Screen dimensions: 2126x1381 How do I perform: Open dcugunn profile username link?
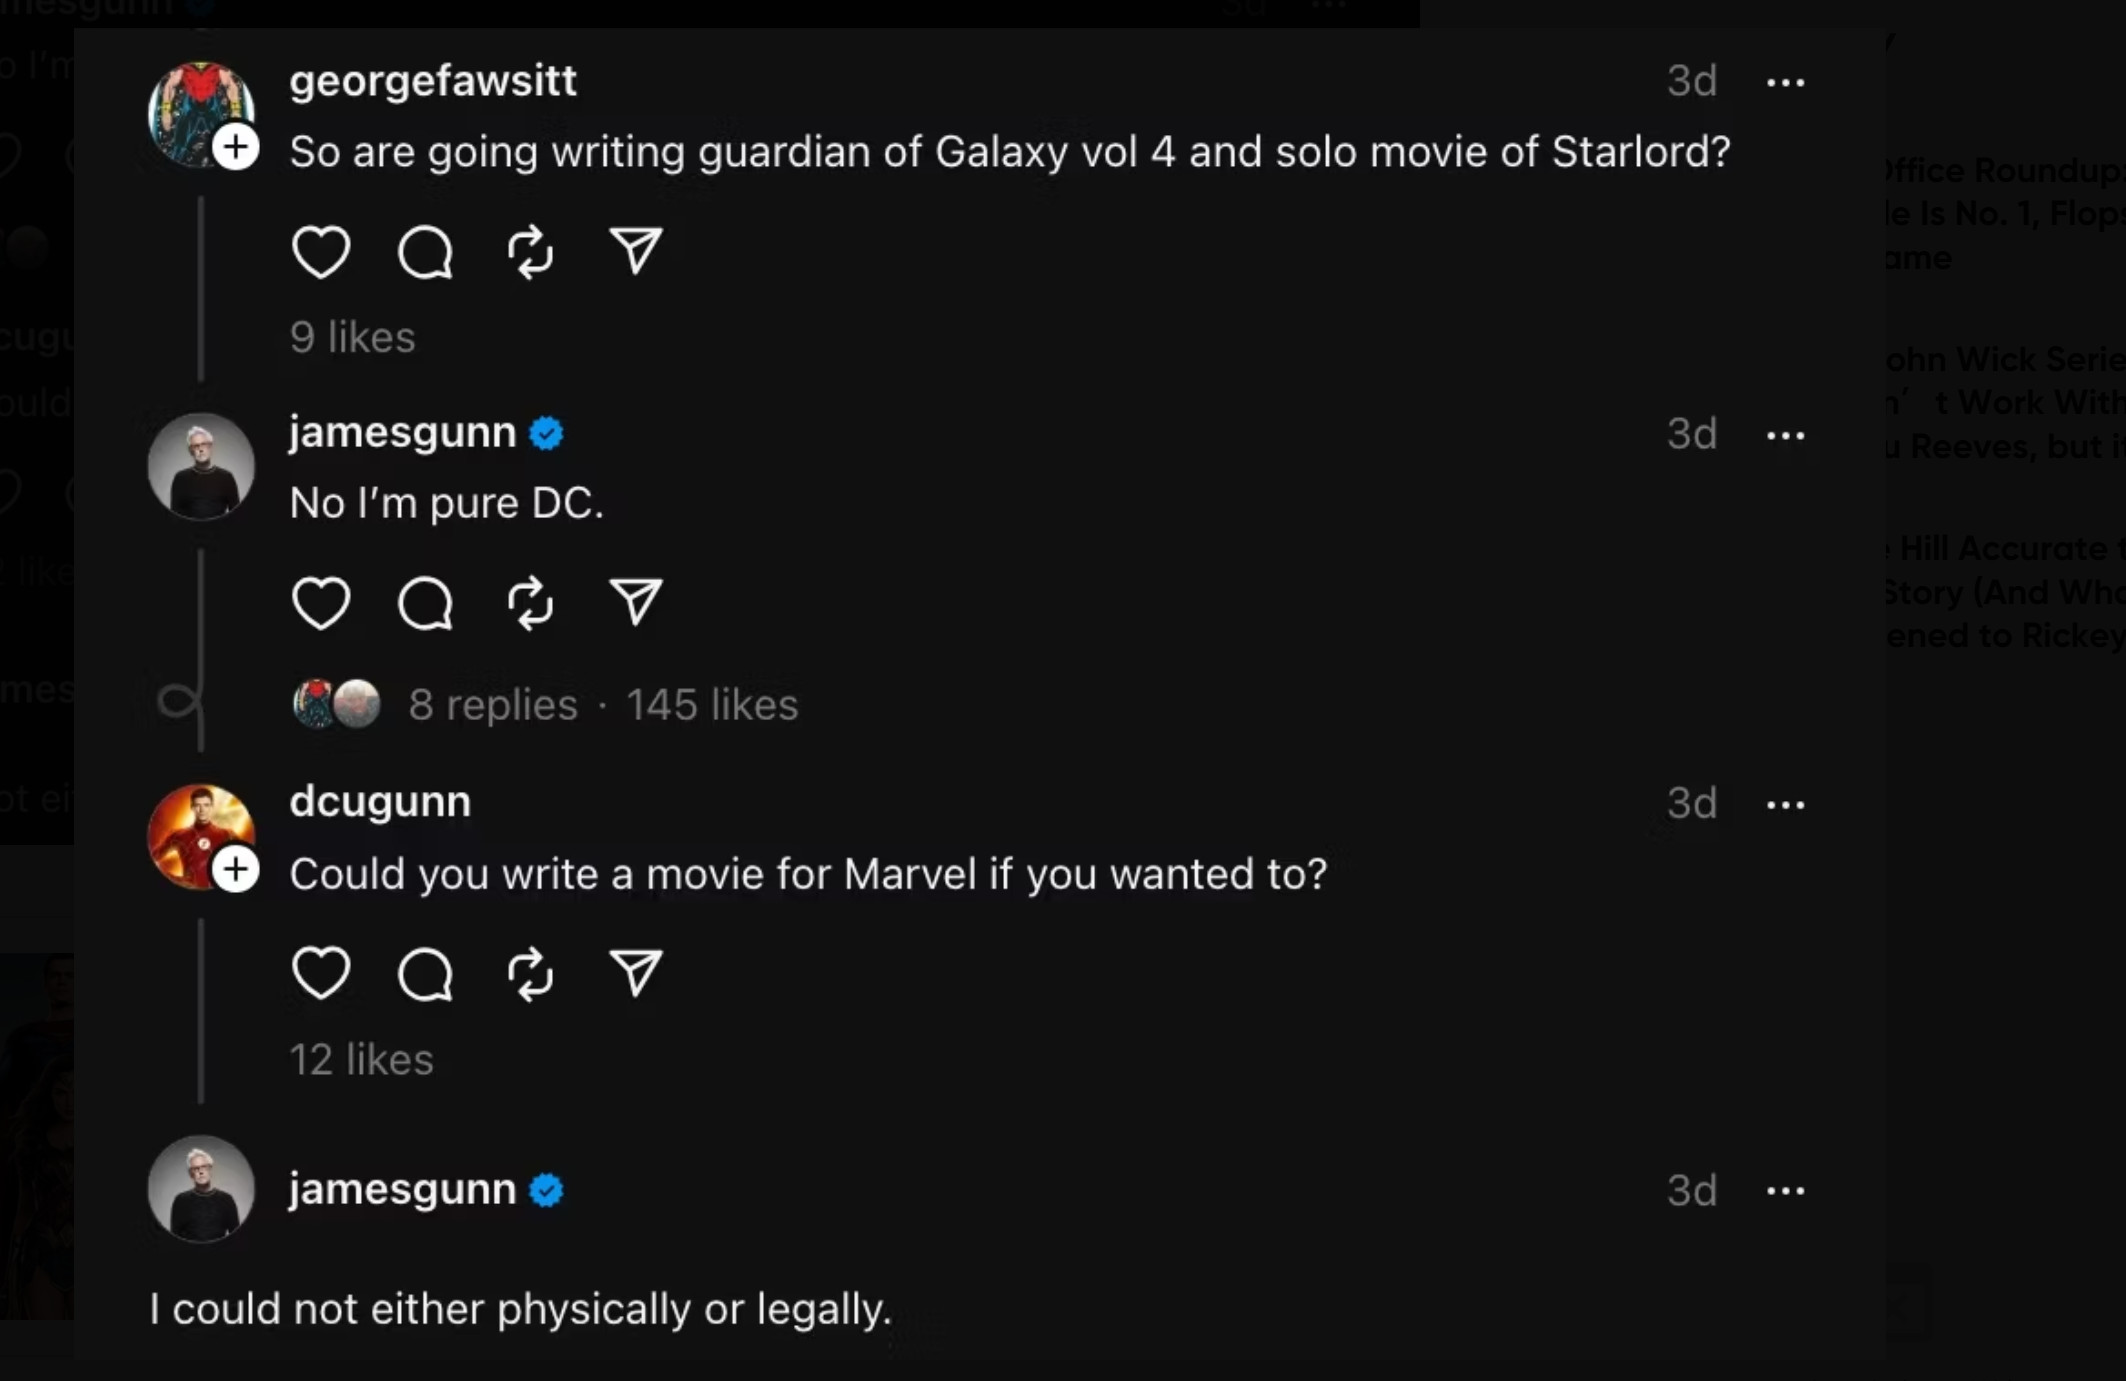tap(380, 802)
